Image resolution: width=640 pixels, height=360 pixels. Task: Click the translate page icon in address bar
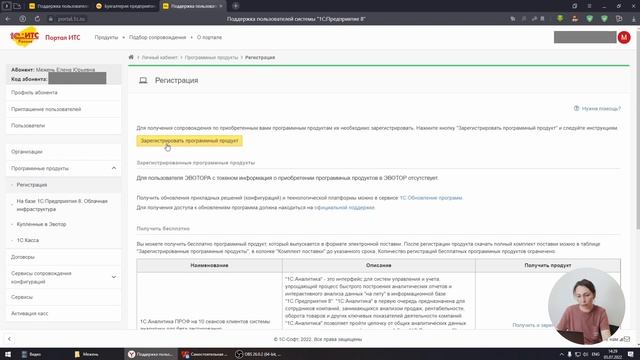tap(513, 19)
